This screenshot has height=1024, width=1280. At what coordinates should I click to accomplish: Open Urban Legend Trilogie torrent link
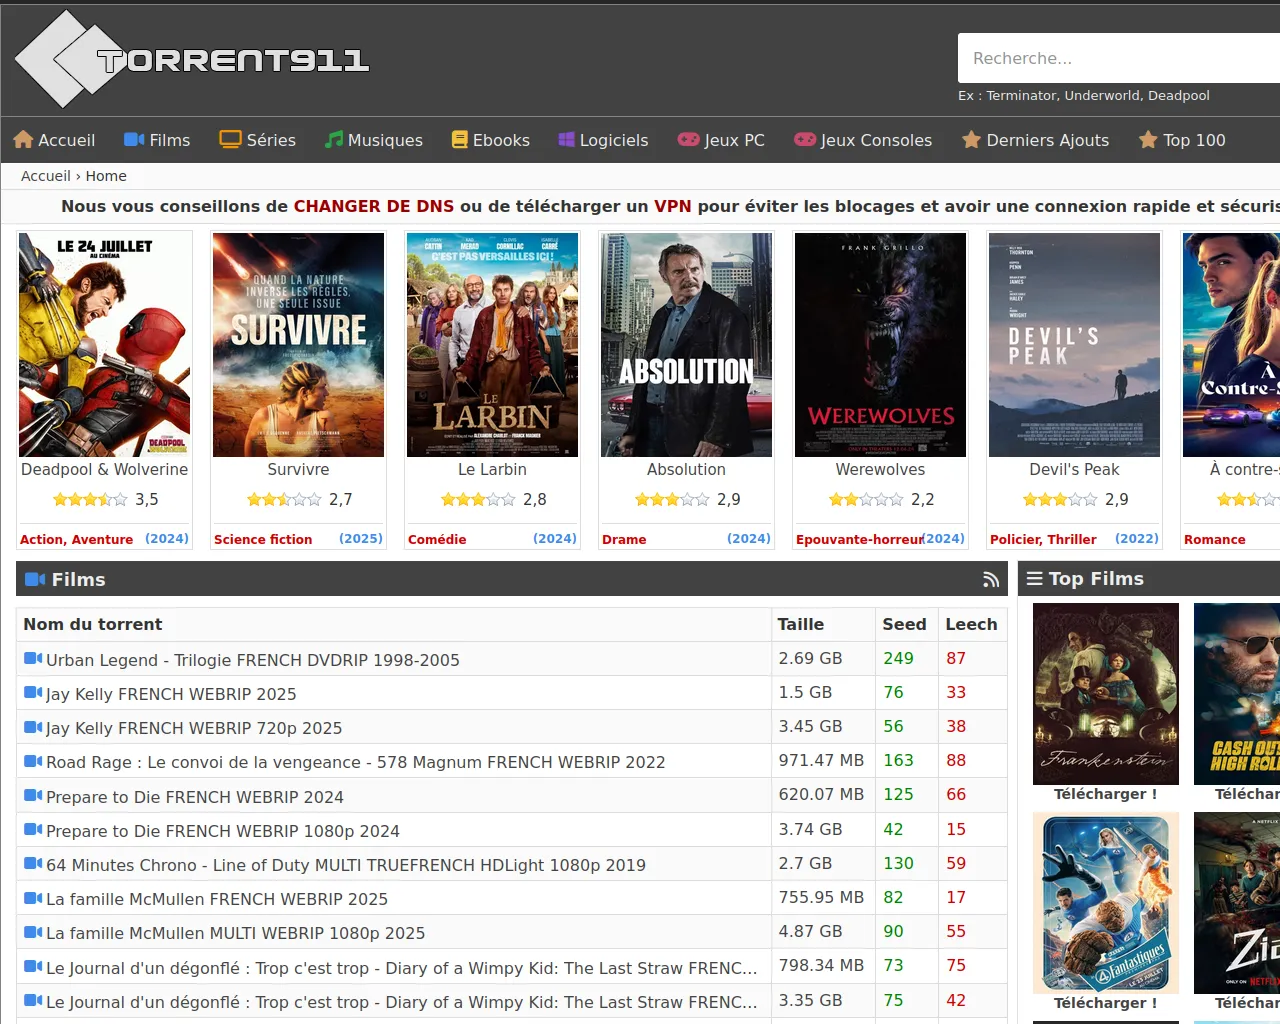tap(252, 660)
